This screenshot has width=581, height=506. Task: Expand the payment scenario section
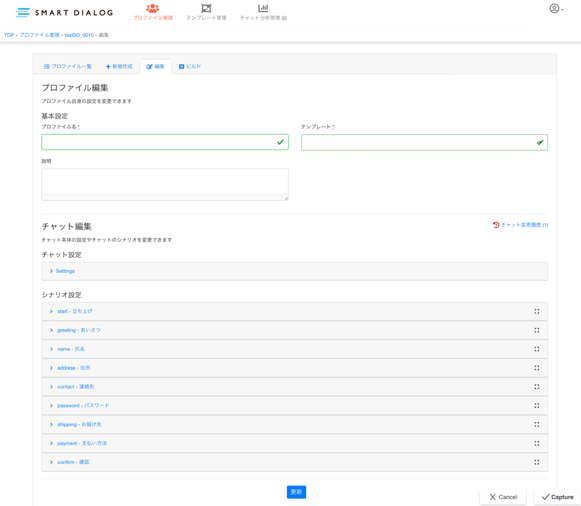point(295,443)
